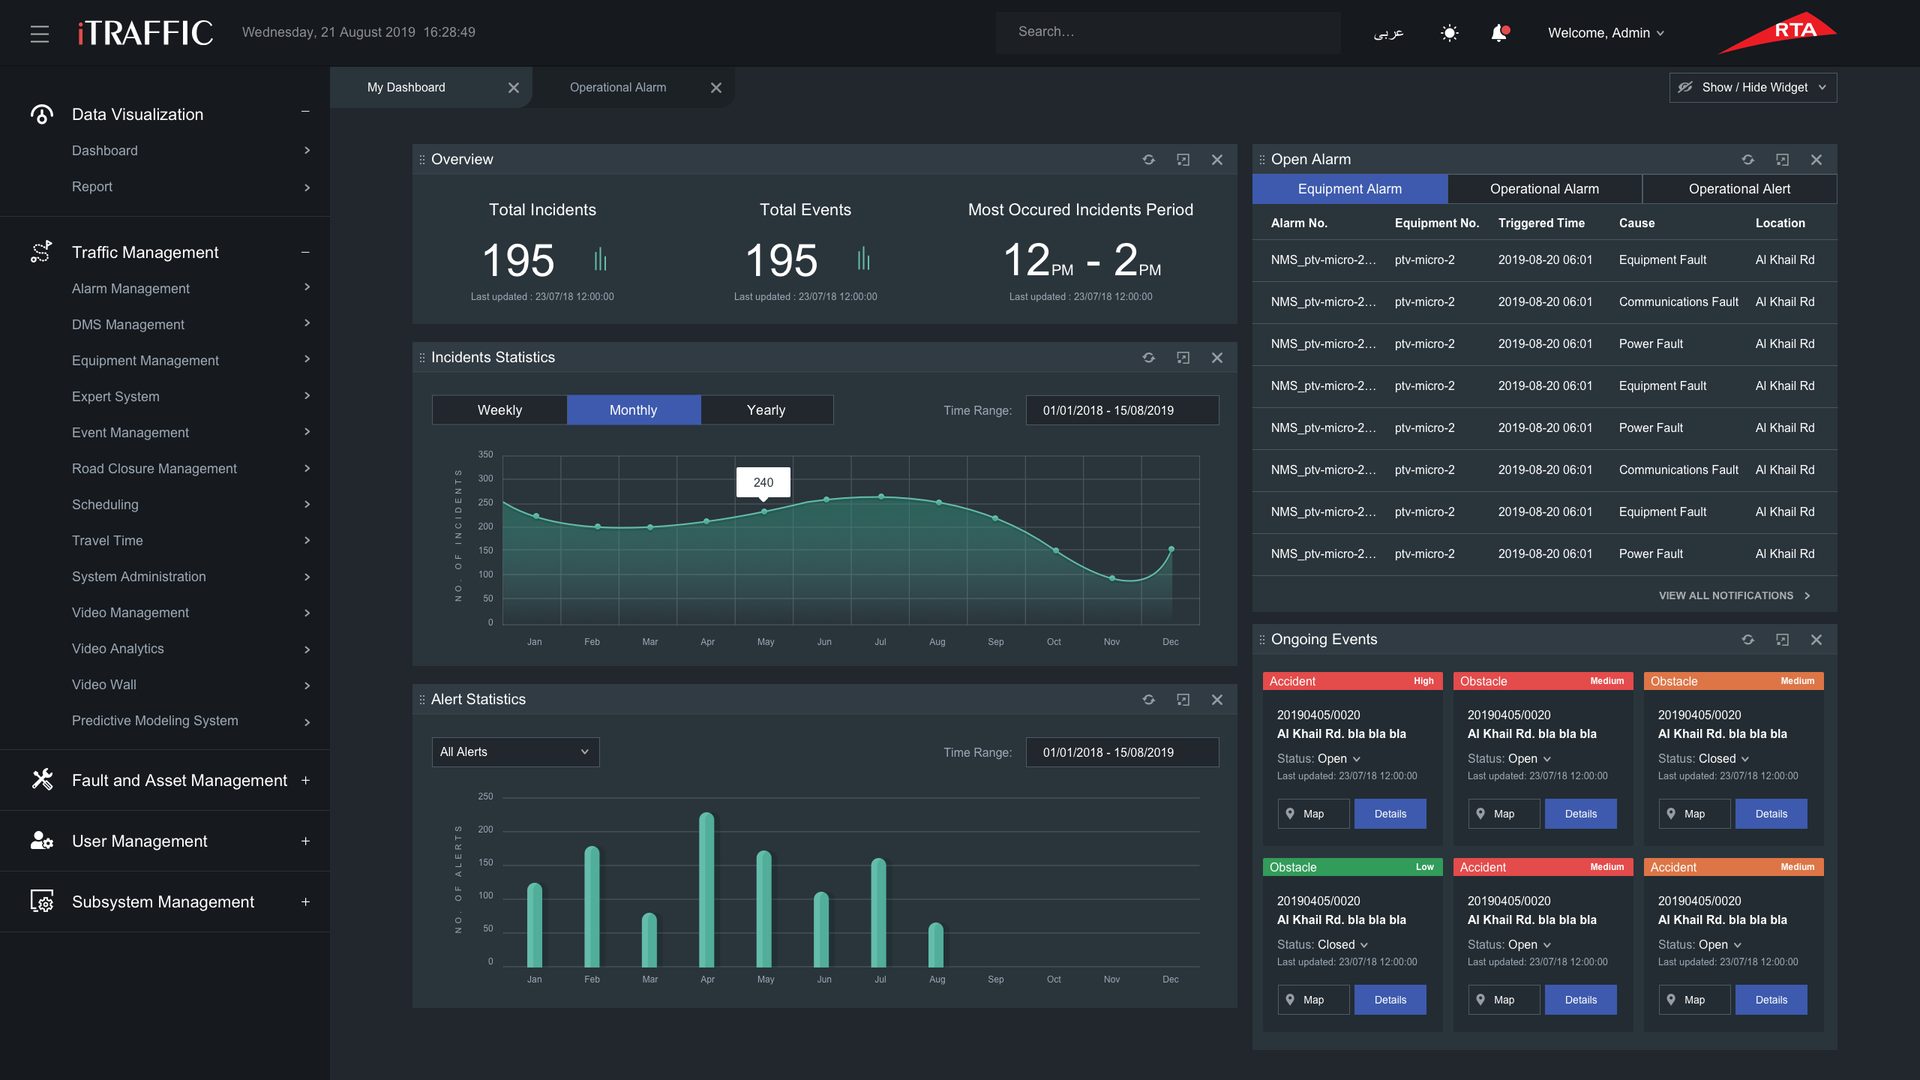The image size is (1920, 1080).
Task: Expand the Ongoing Events widget
Action: (x=1782, y=640)
